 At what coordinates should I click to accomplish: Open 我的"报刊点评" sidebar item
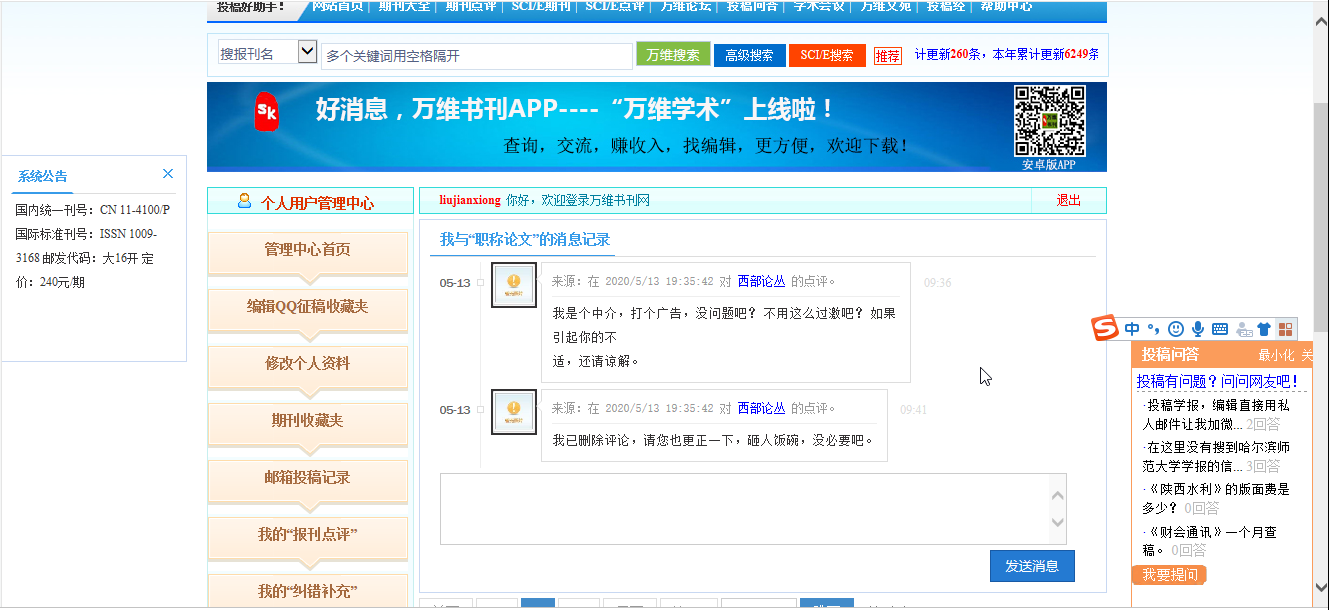pyautogui.click(x=307, y=535)
